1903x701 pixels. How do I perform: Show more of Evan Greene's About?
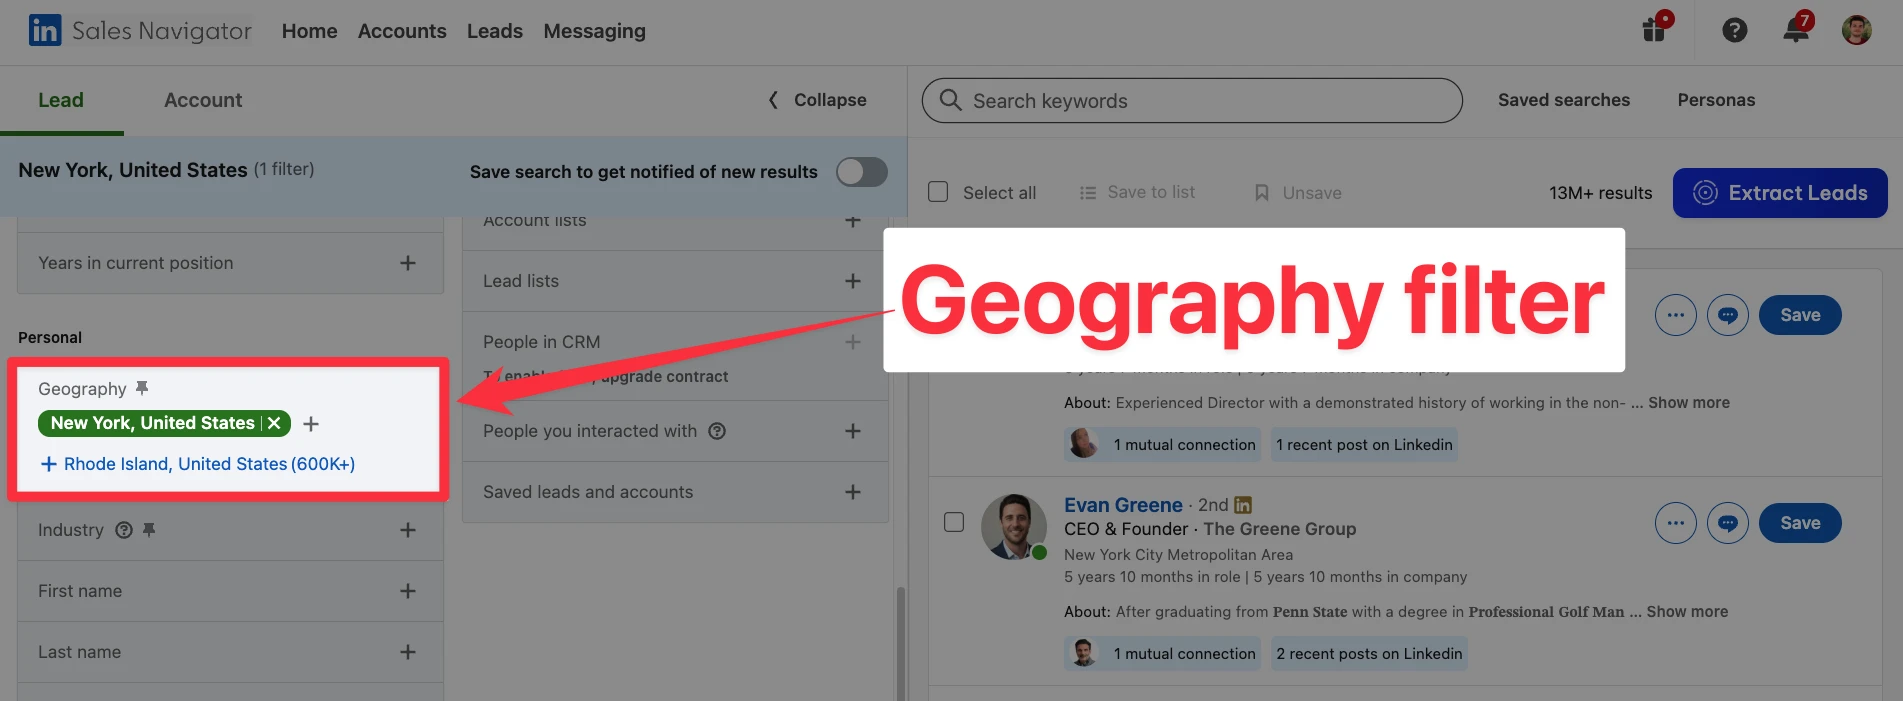(x=1687, y=611)
